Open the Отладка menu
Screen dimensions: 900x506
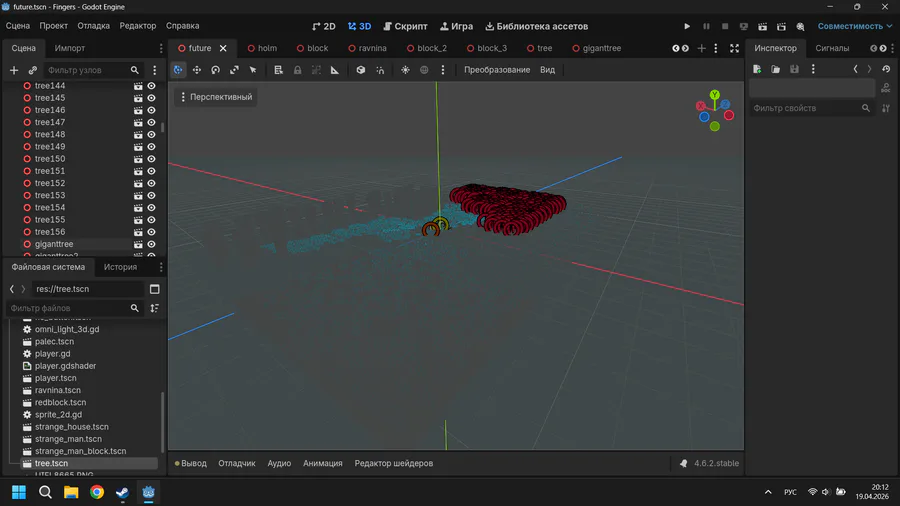(x=94, y=26)
